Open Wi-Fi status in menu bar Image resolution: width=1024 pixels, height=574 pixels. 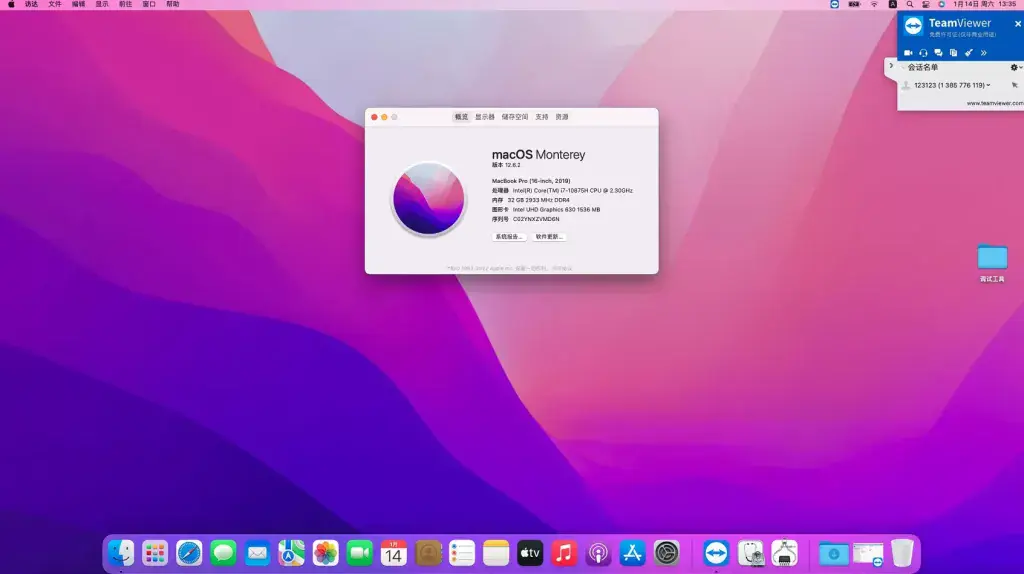click(x=874, y=5)
